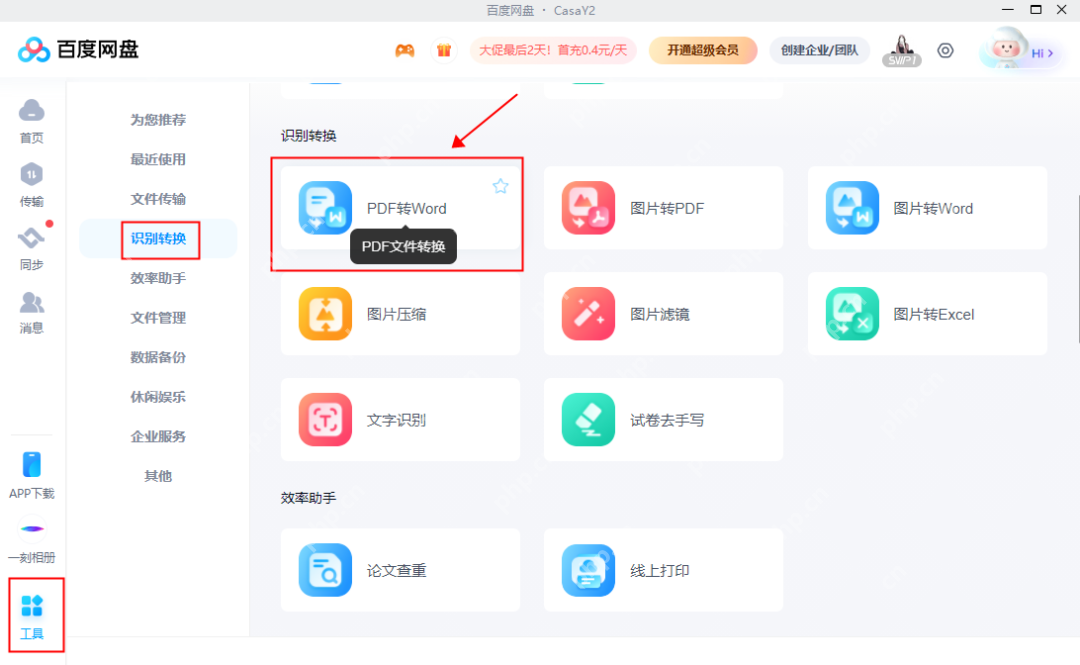Open the 图片滤镜 tool

663,313
